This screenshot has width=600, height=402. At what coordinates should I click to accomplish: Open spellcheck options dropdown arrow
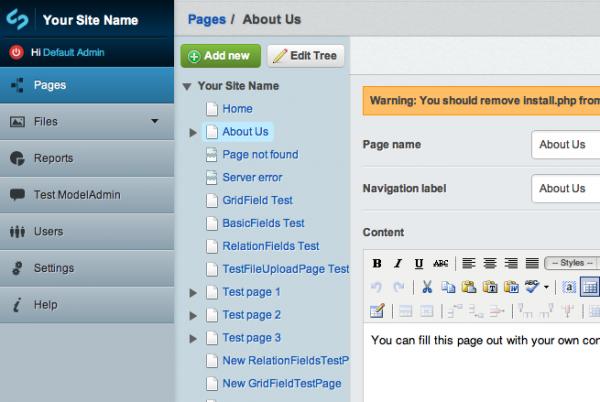[x=546, y=287]
